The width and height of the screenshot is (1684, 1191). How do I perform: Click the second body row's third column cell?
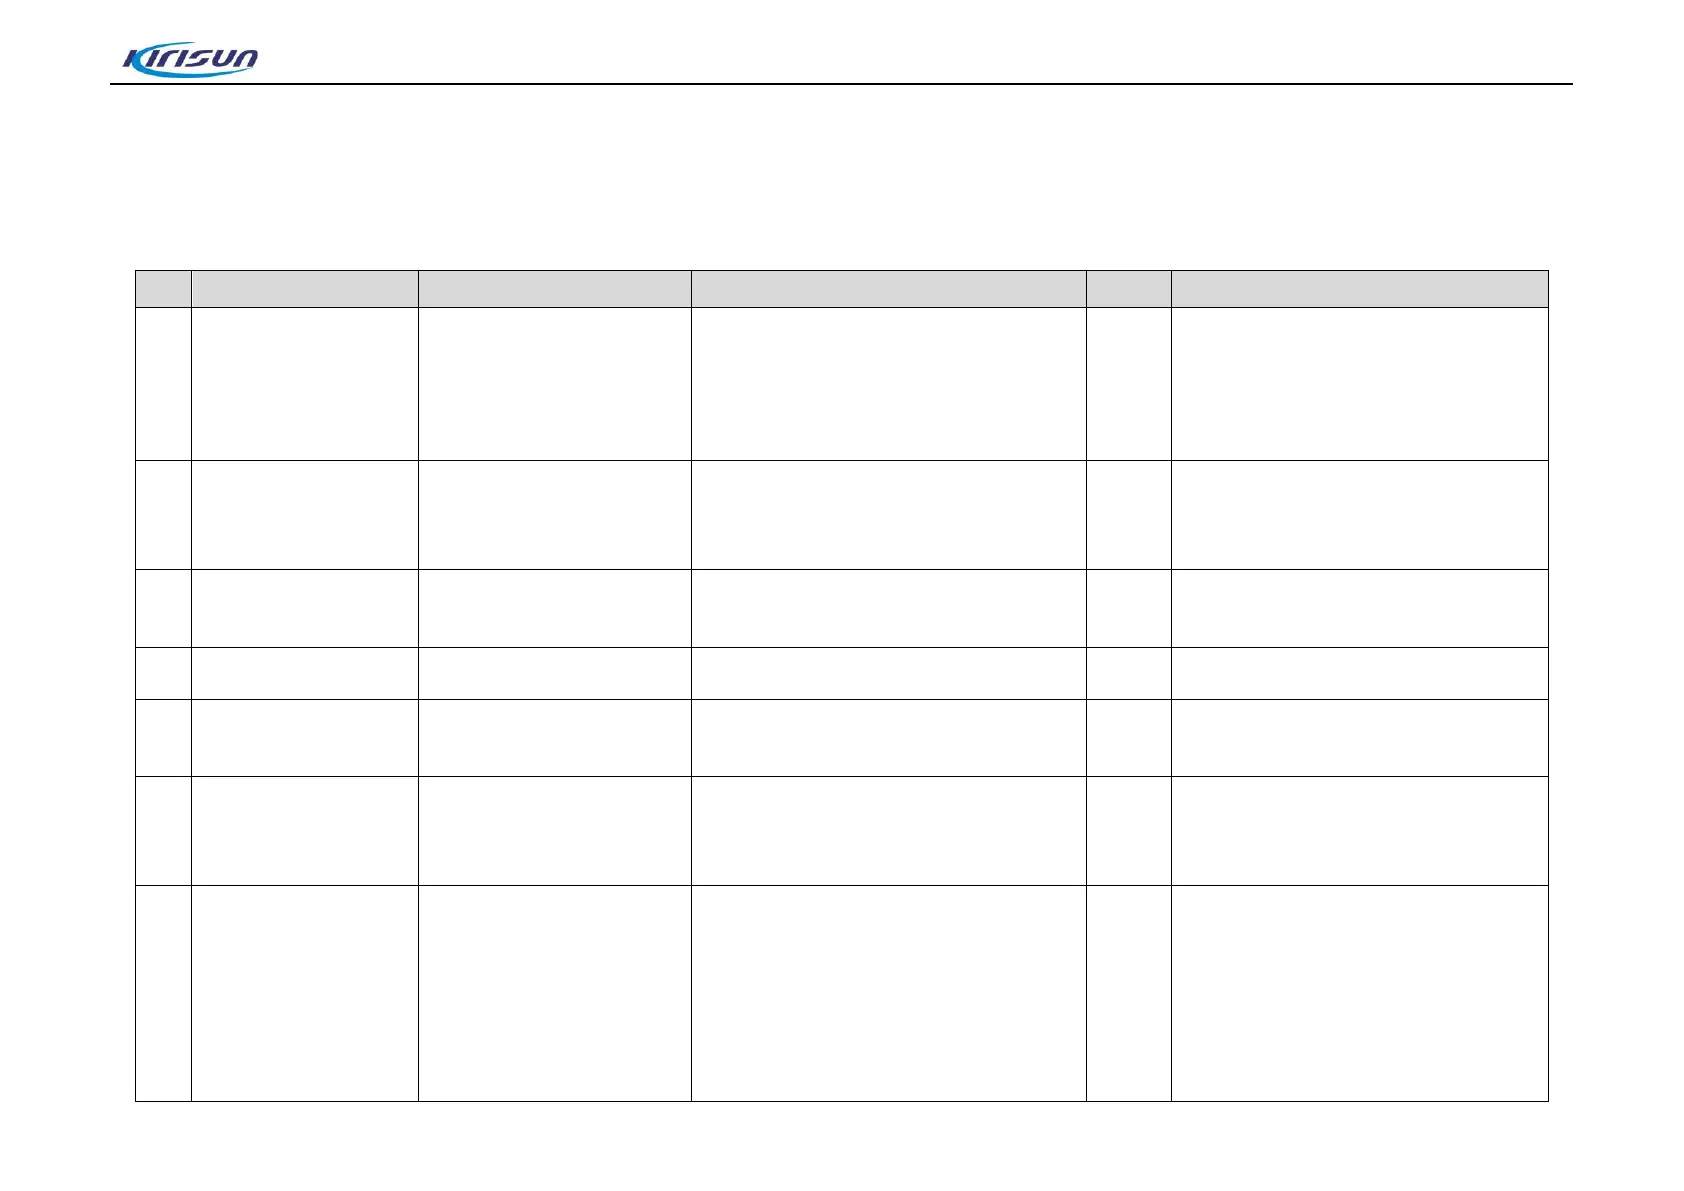click(554, 515)
